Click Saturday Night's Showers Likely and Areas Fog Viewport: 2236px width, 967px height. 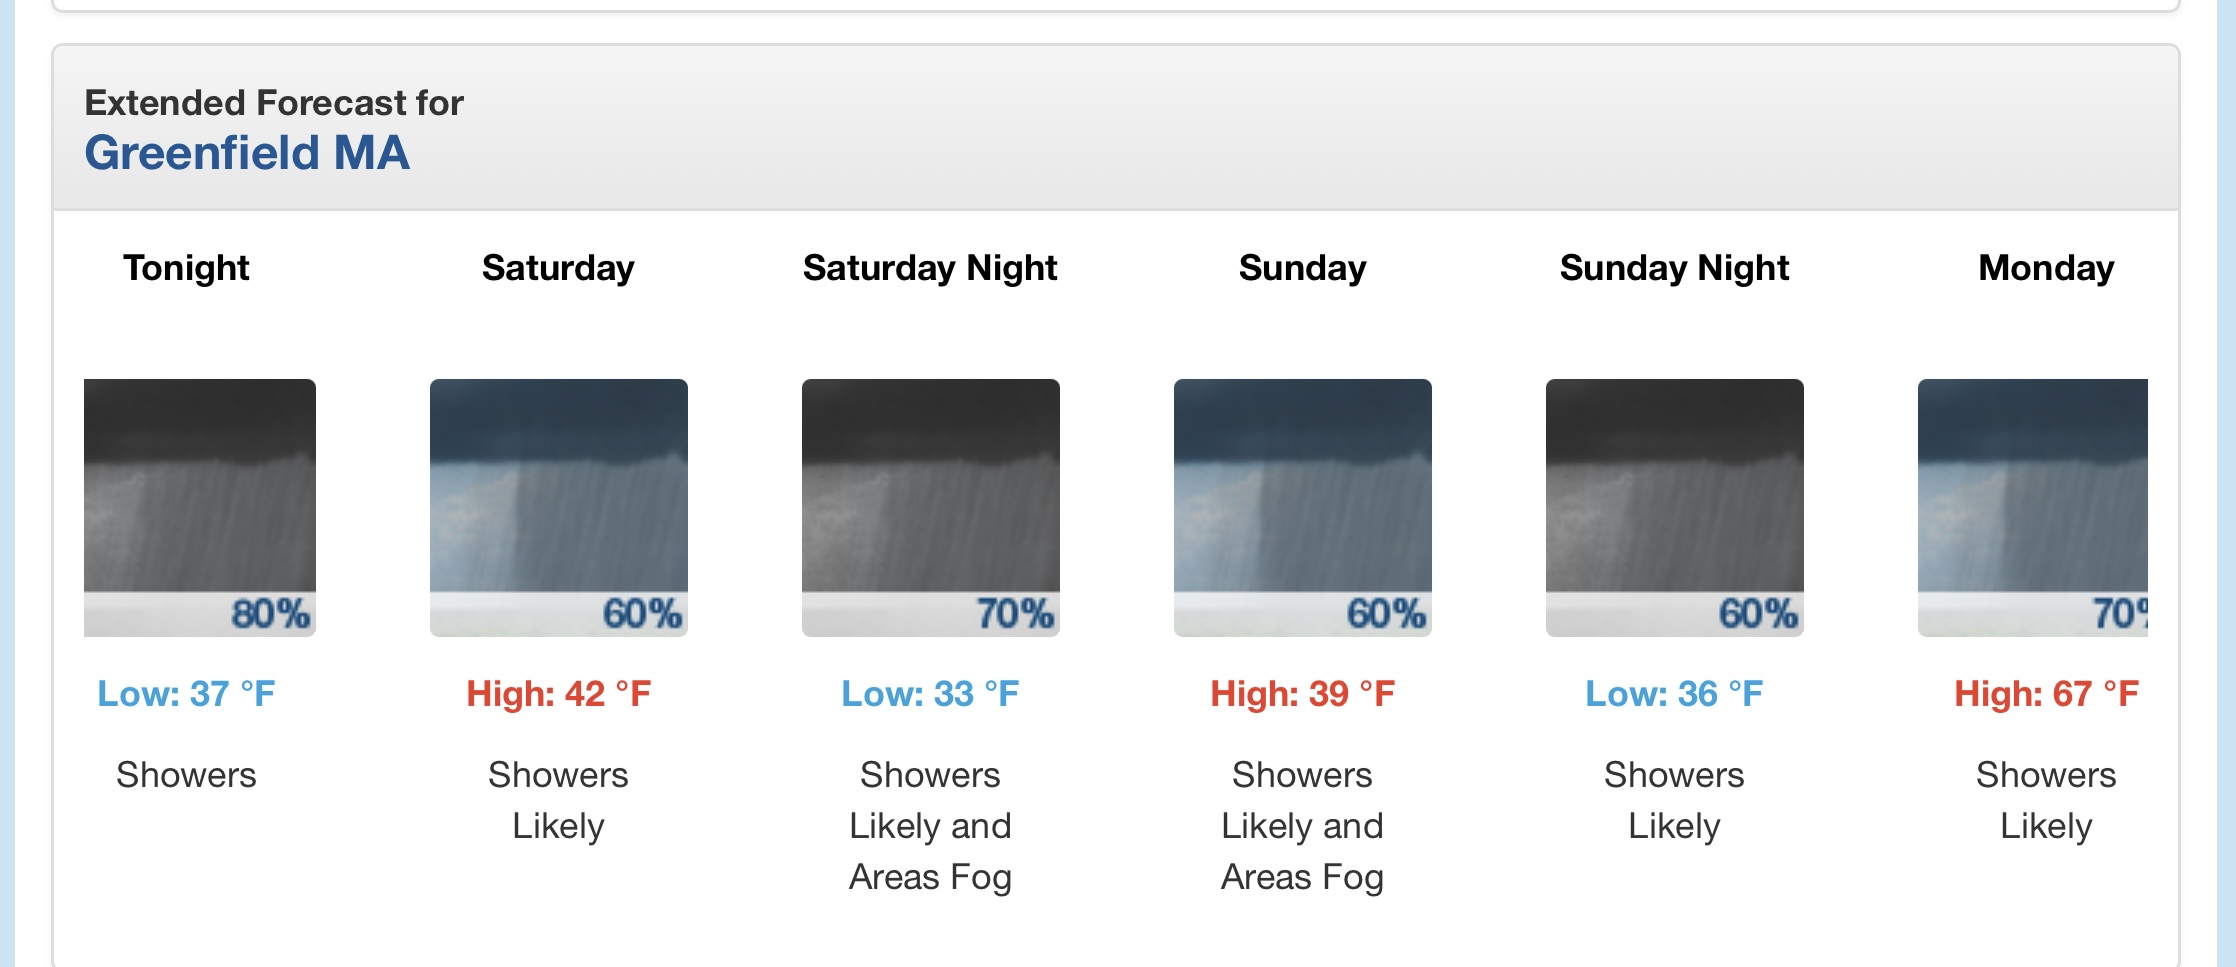coord(930,826)
